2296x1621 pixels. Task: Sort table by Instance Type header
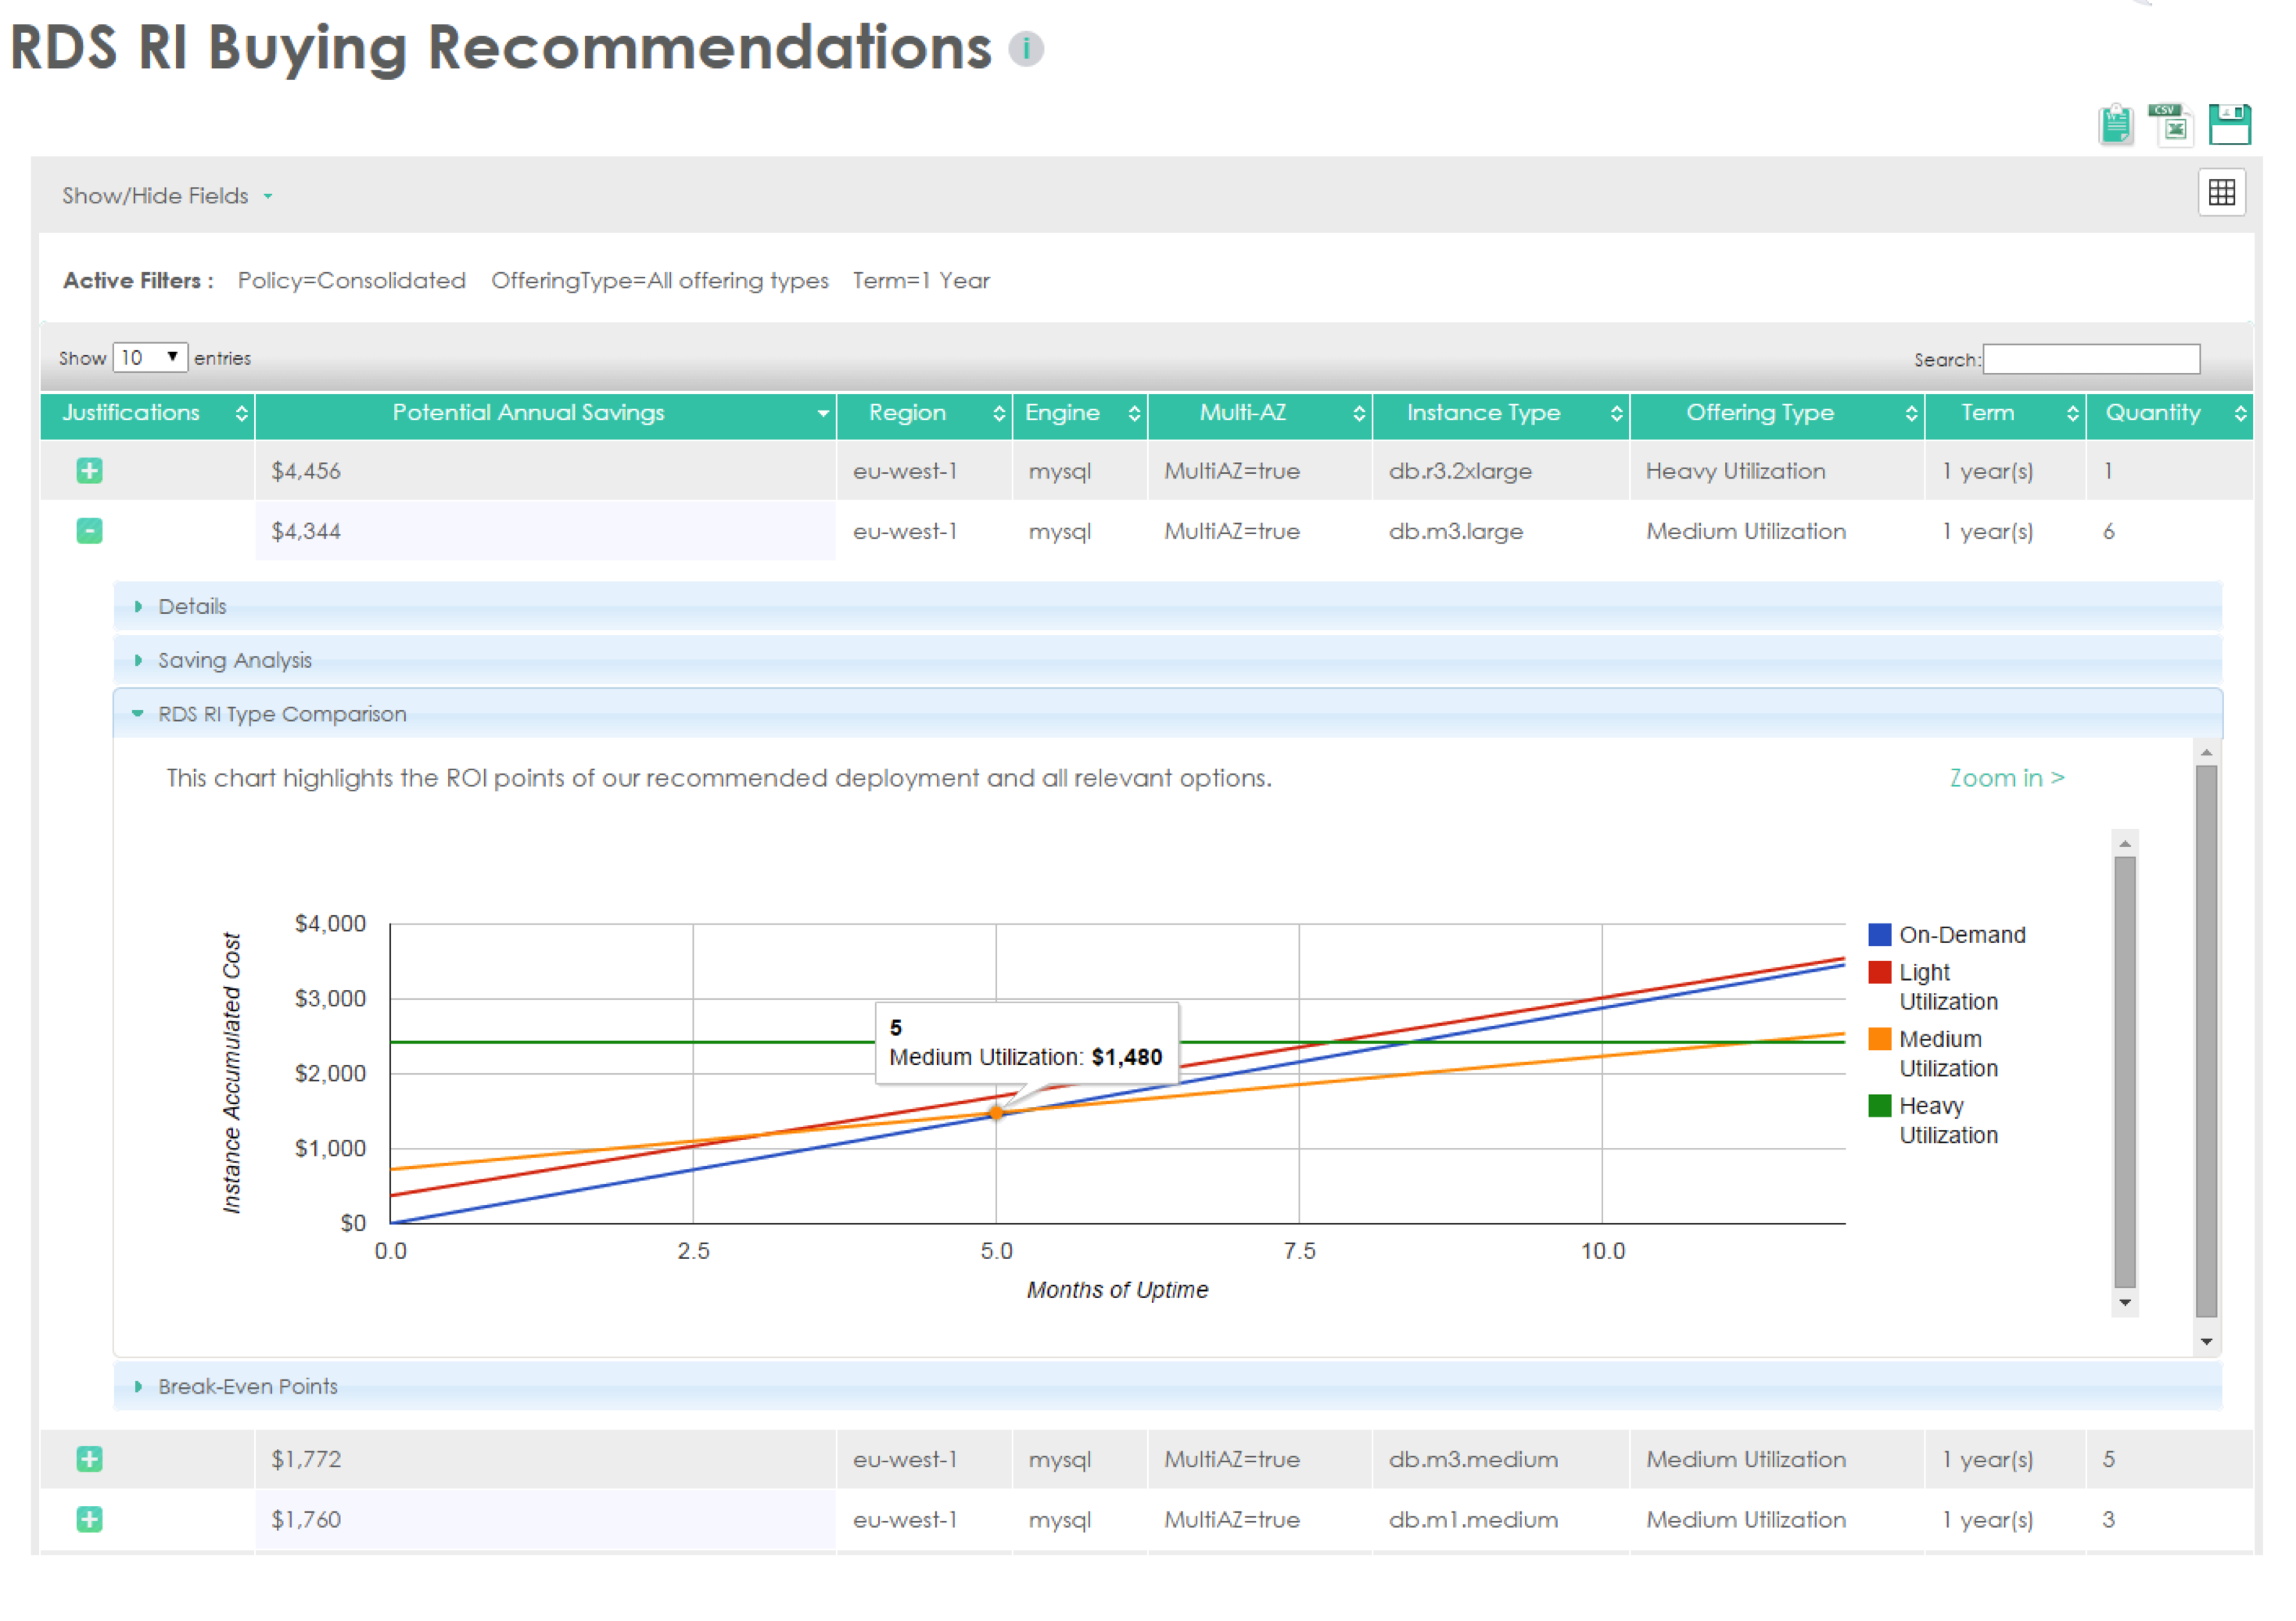pyautogui.click(x=1483, y=413)
